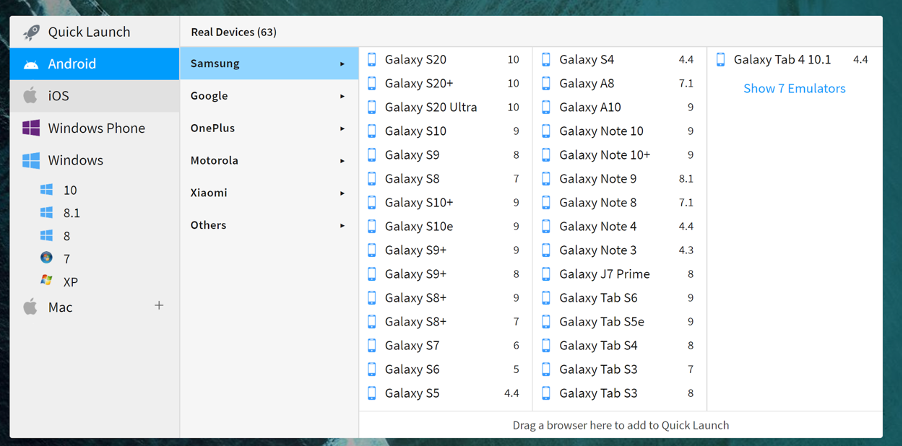Select the Android platform
Image resolution: width=902 pixels, height=446 pixels.
[x=94, y=64]
